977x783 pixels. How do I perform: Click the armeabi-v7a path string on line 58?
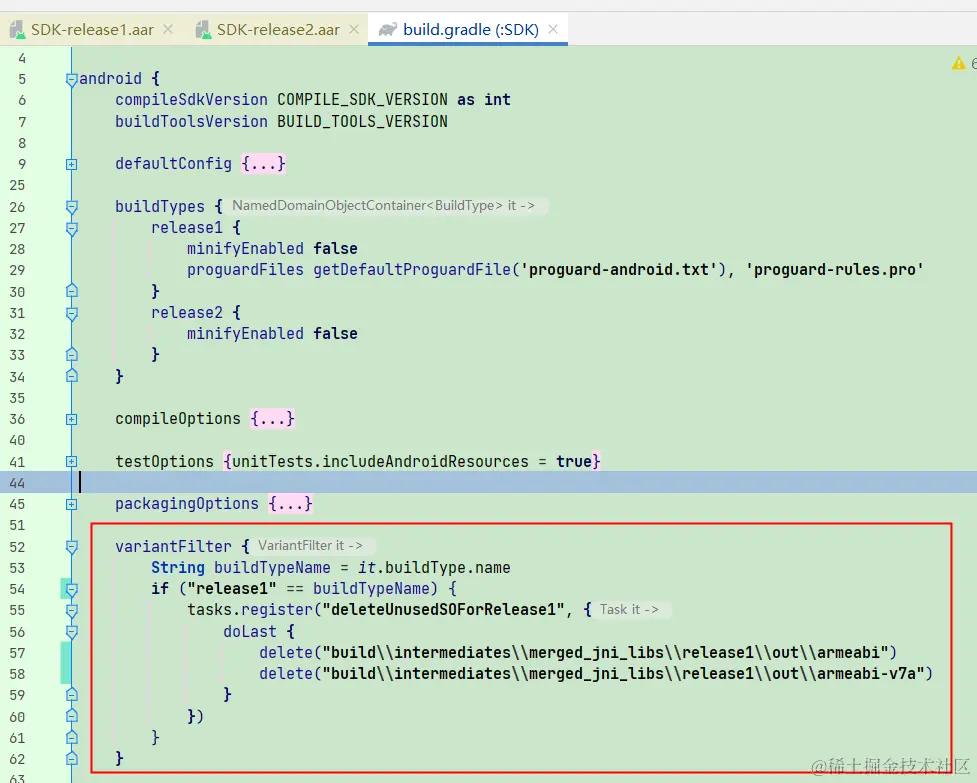pyautogui.click(x=623, y=673)
